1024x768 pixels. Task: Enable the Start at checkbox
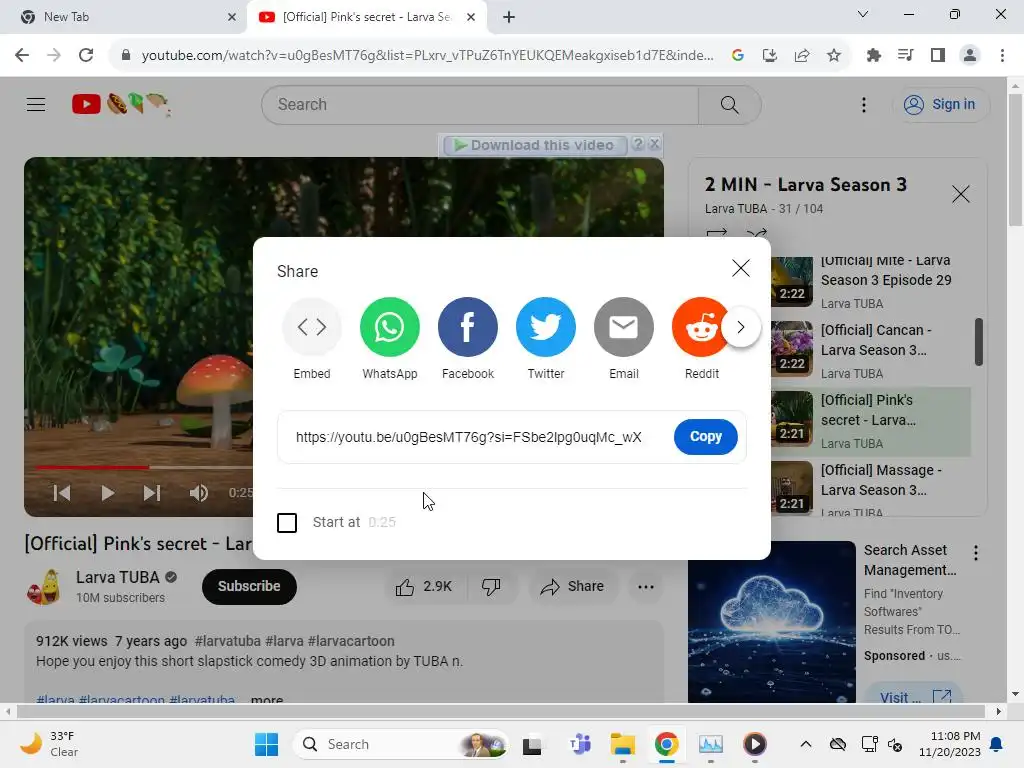[287, 522]
